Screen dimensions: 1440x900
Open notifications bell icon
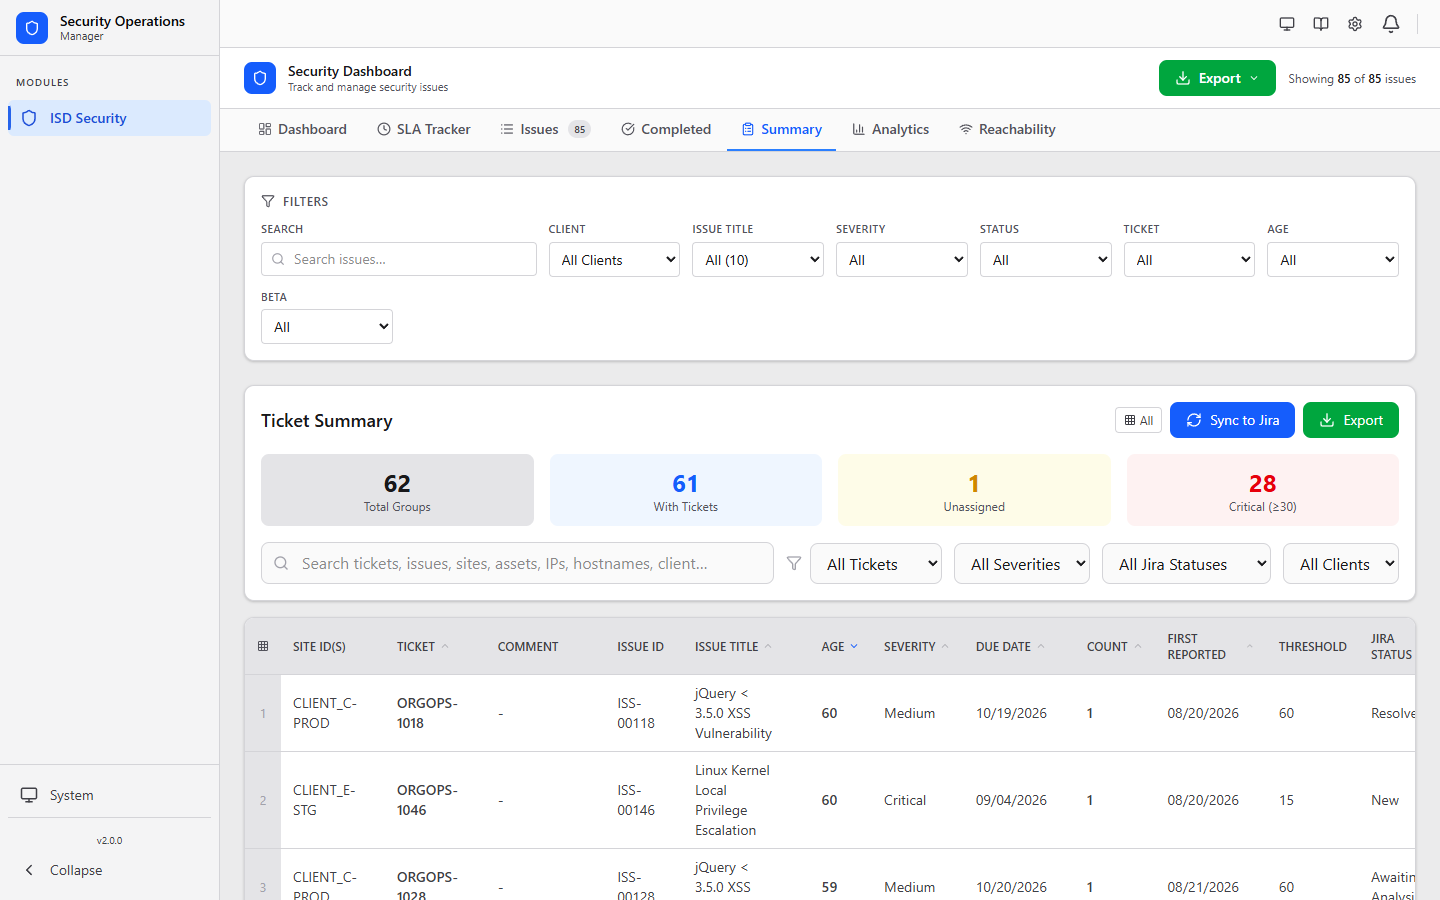click(x=1391, y=24)
